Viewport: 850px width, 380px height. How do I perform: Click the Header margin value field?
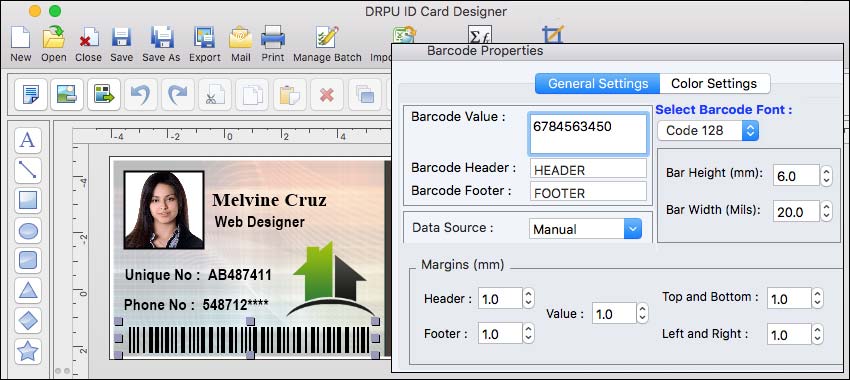[500, 298]
